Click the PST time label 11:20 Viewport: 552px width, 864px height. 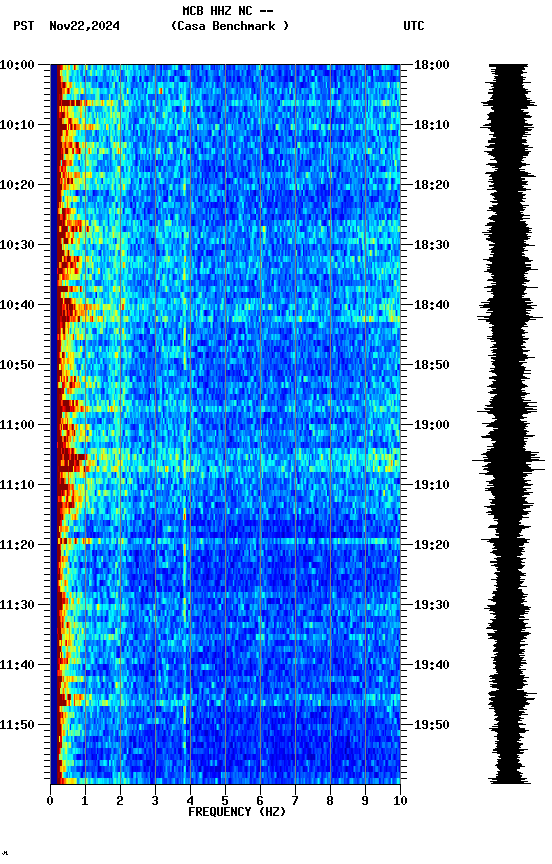17,546
